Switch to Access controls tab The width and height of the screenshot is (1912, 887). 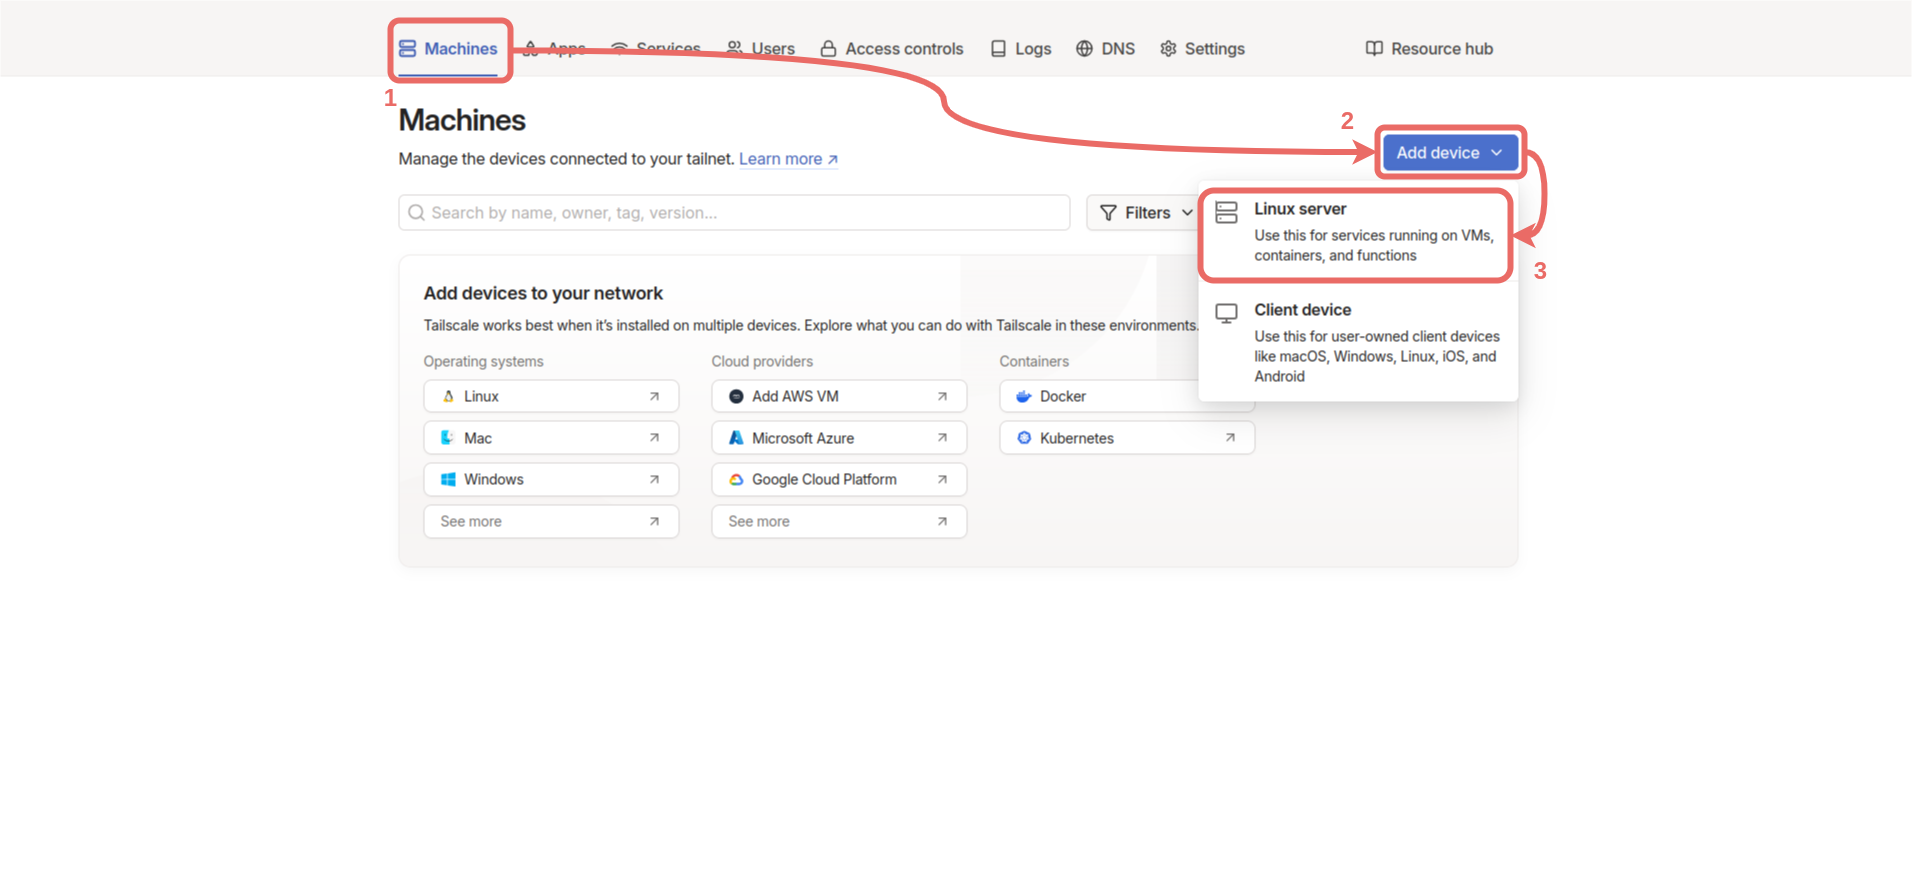[892, 49]
